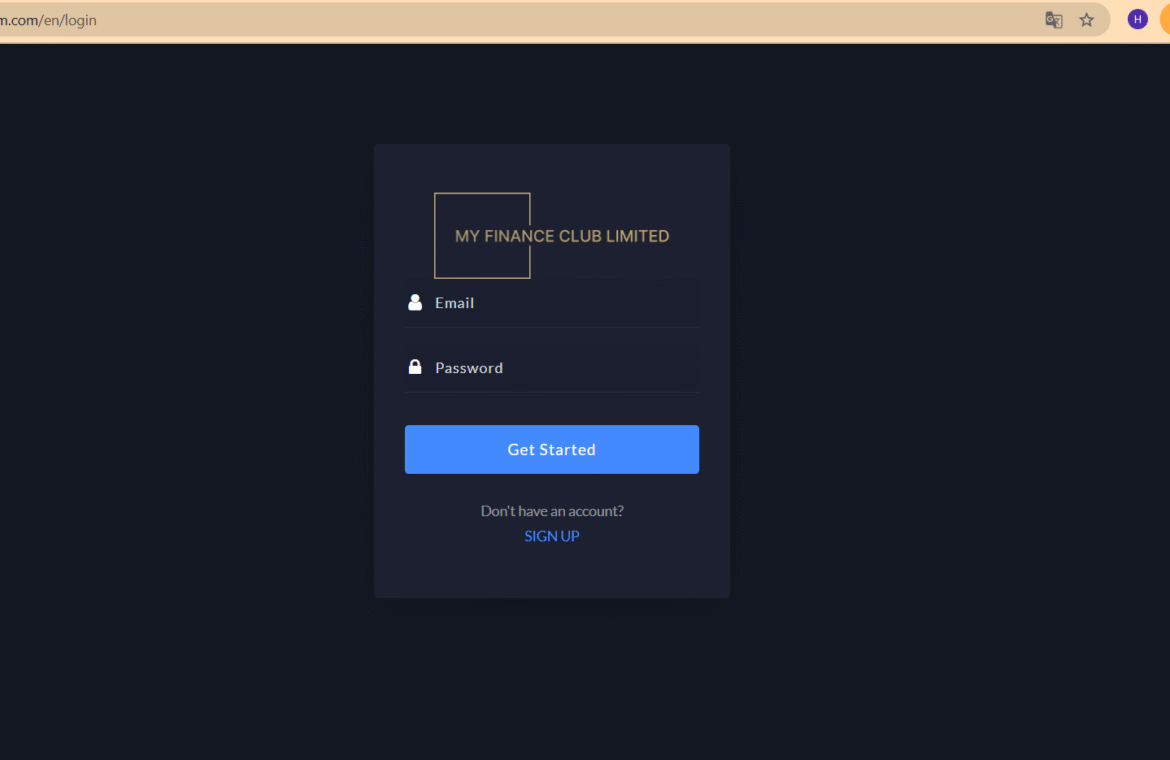Viewport: 1170px width, 760px height.
Task: Focus the Email input field
Action: (x=551, y=303)
